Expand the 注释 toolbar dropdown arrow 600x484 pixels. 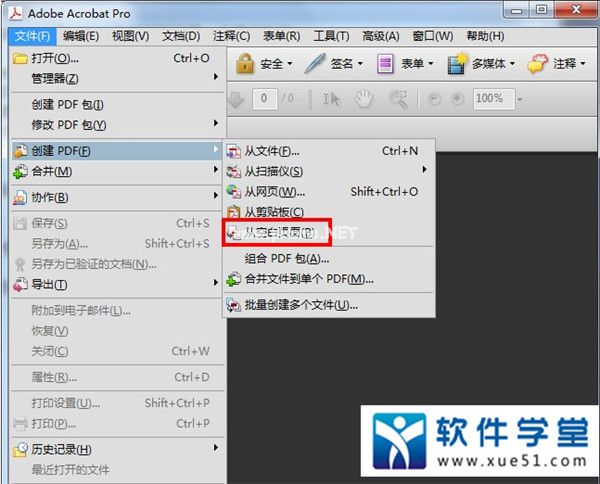pos(583,64)
